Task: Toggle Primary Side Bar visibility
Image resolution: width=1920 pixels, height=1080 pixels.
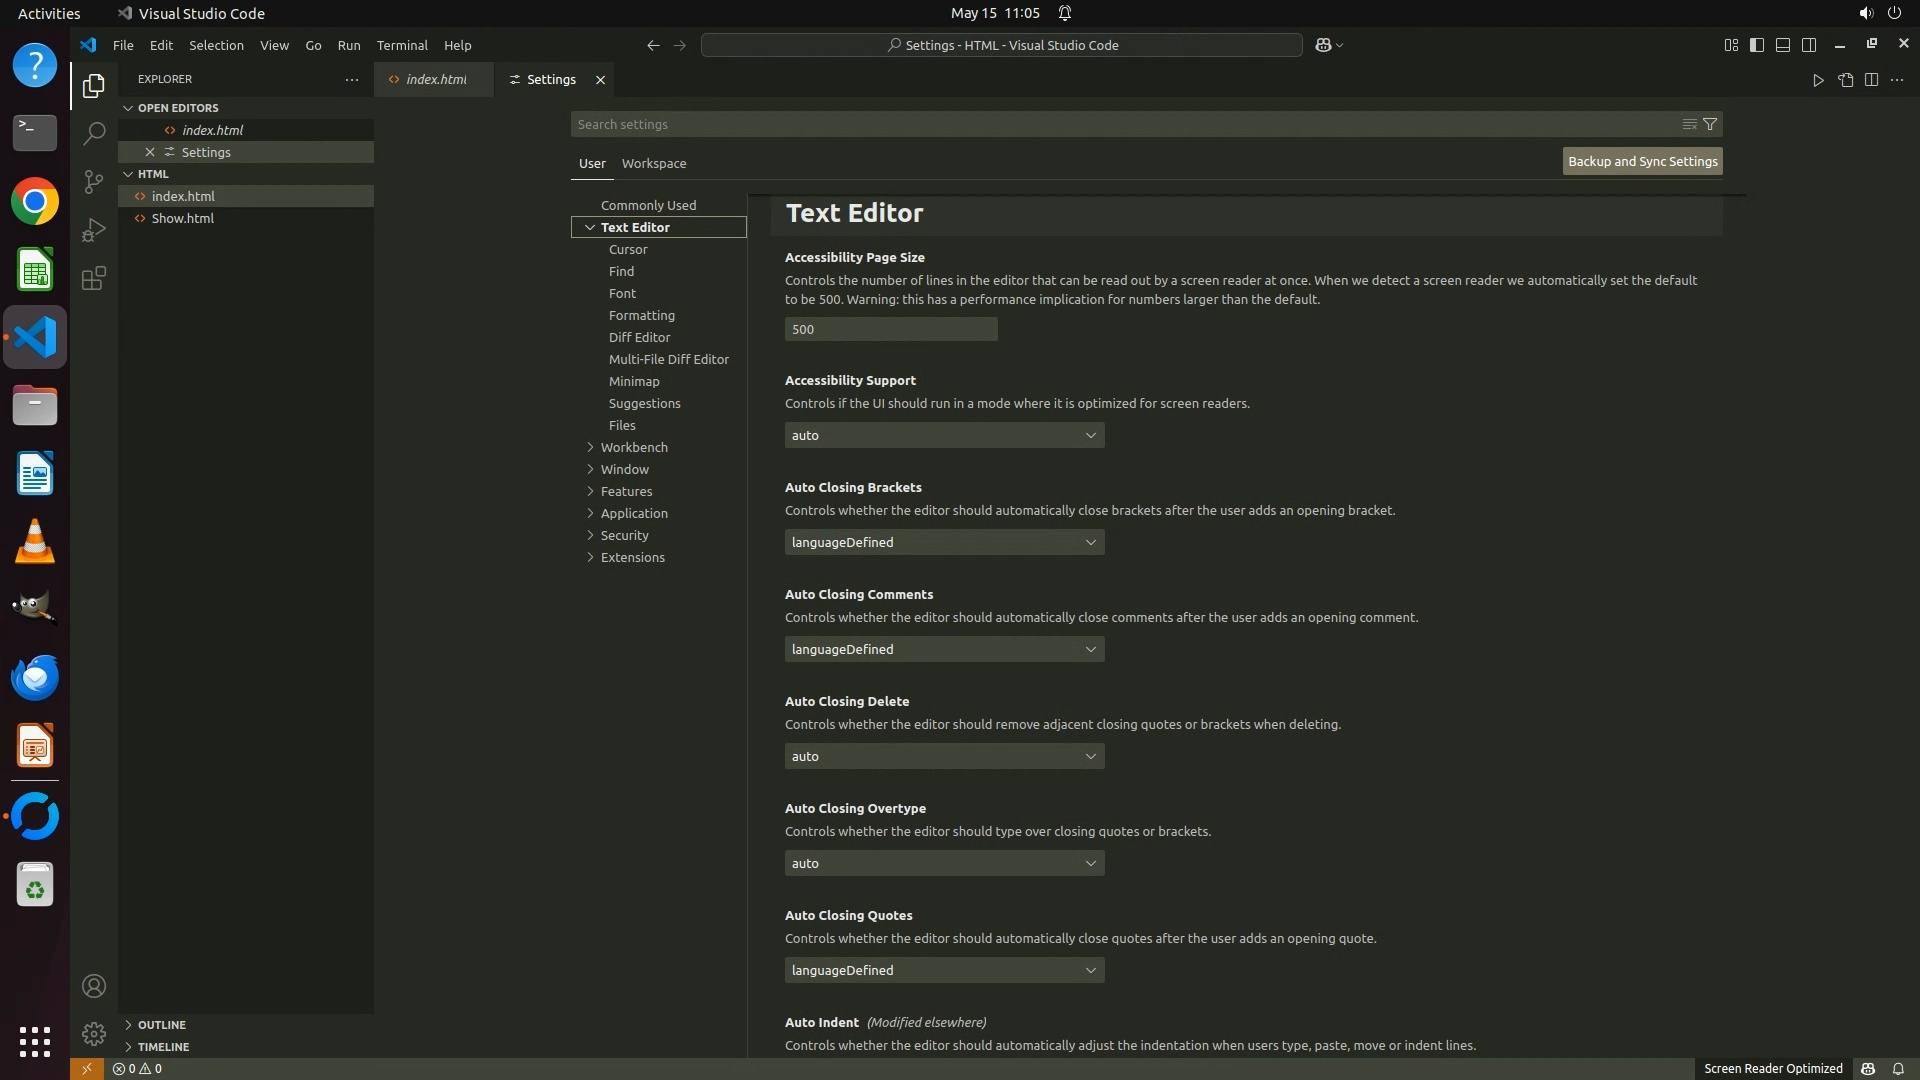Action: (x=1757, y=45)
